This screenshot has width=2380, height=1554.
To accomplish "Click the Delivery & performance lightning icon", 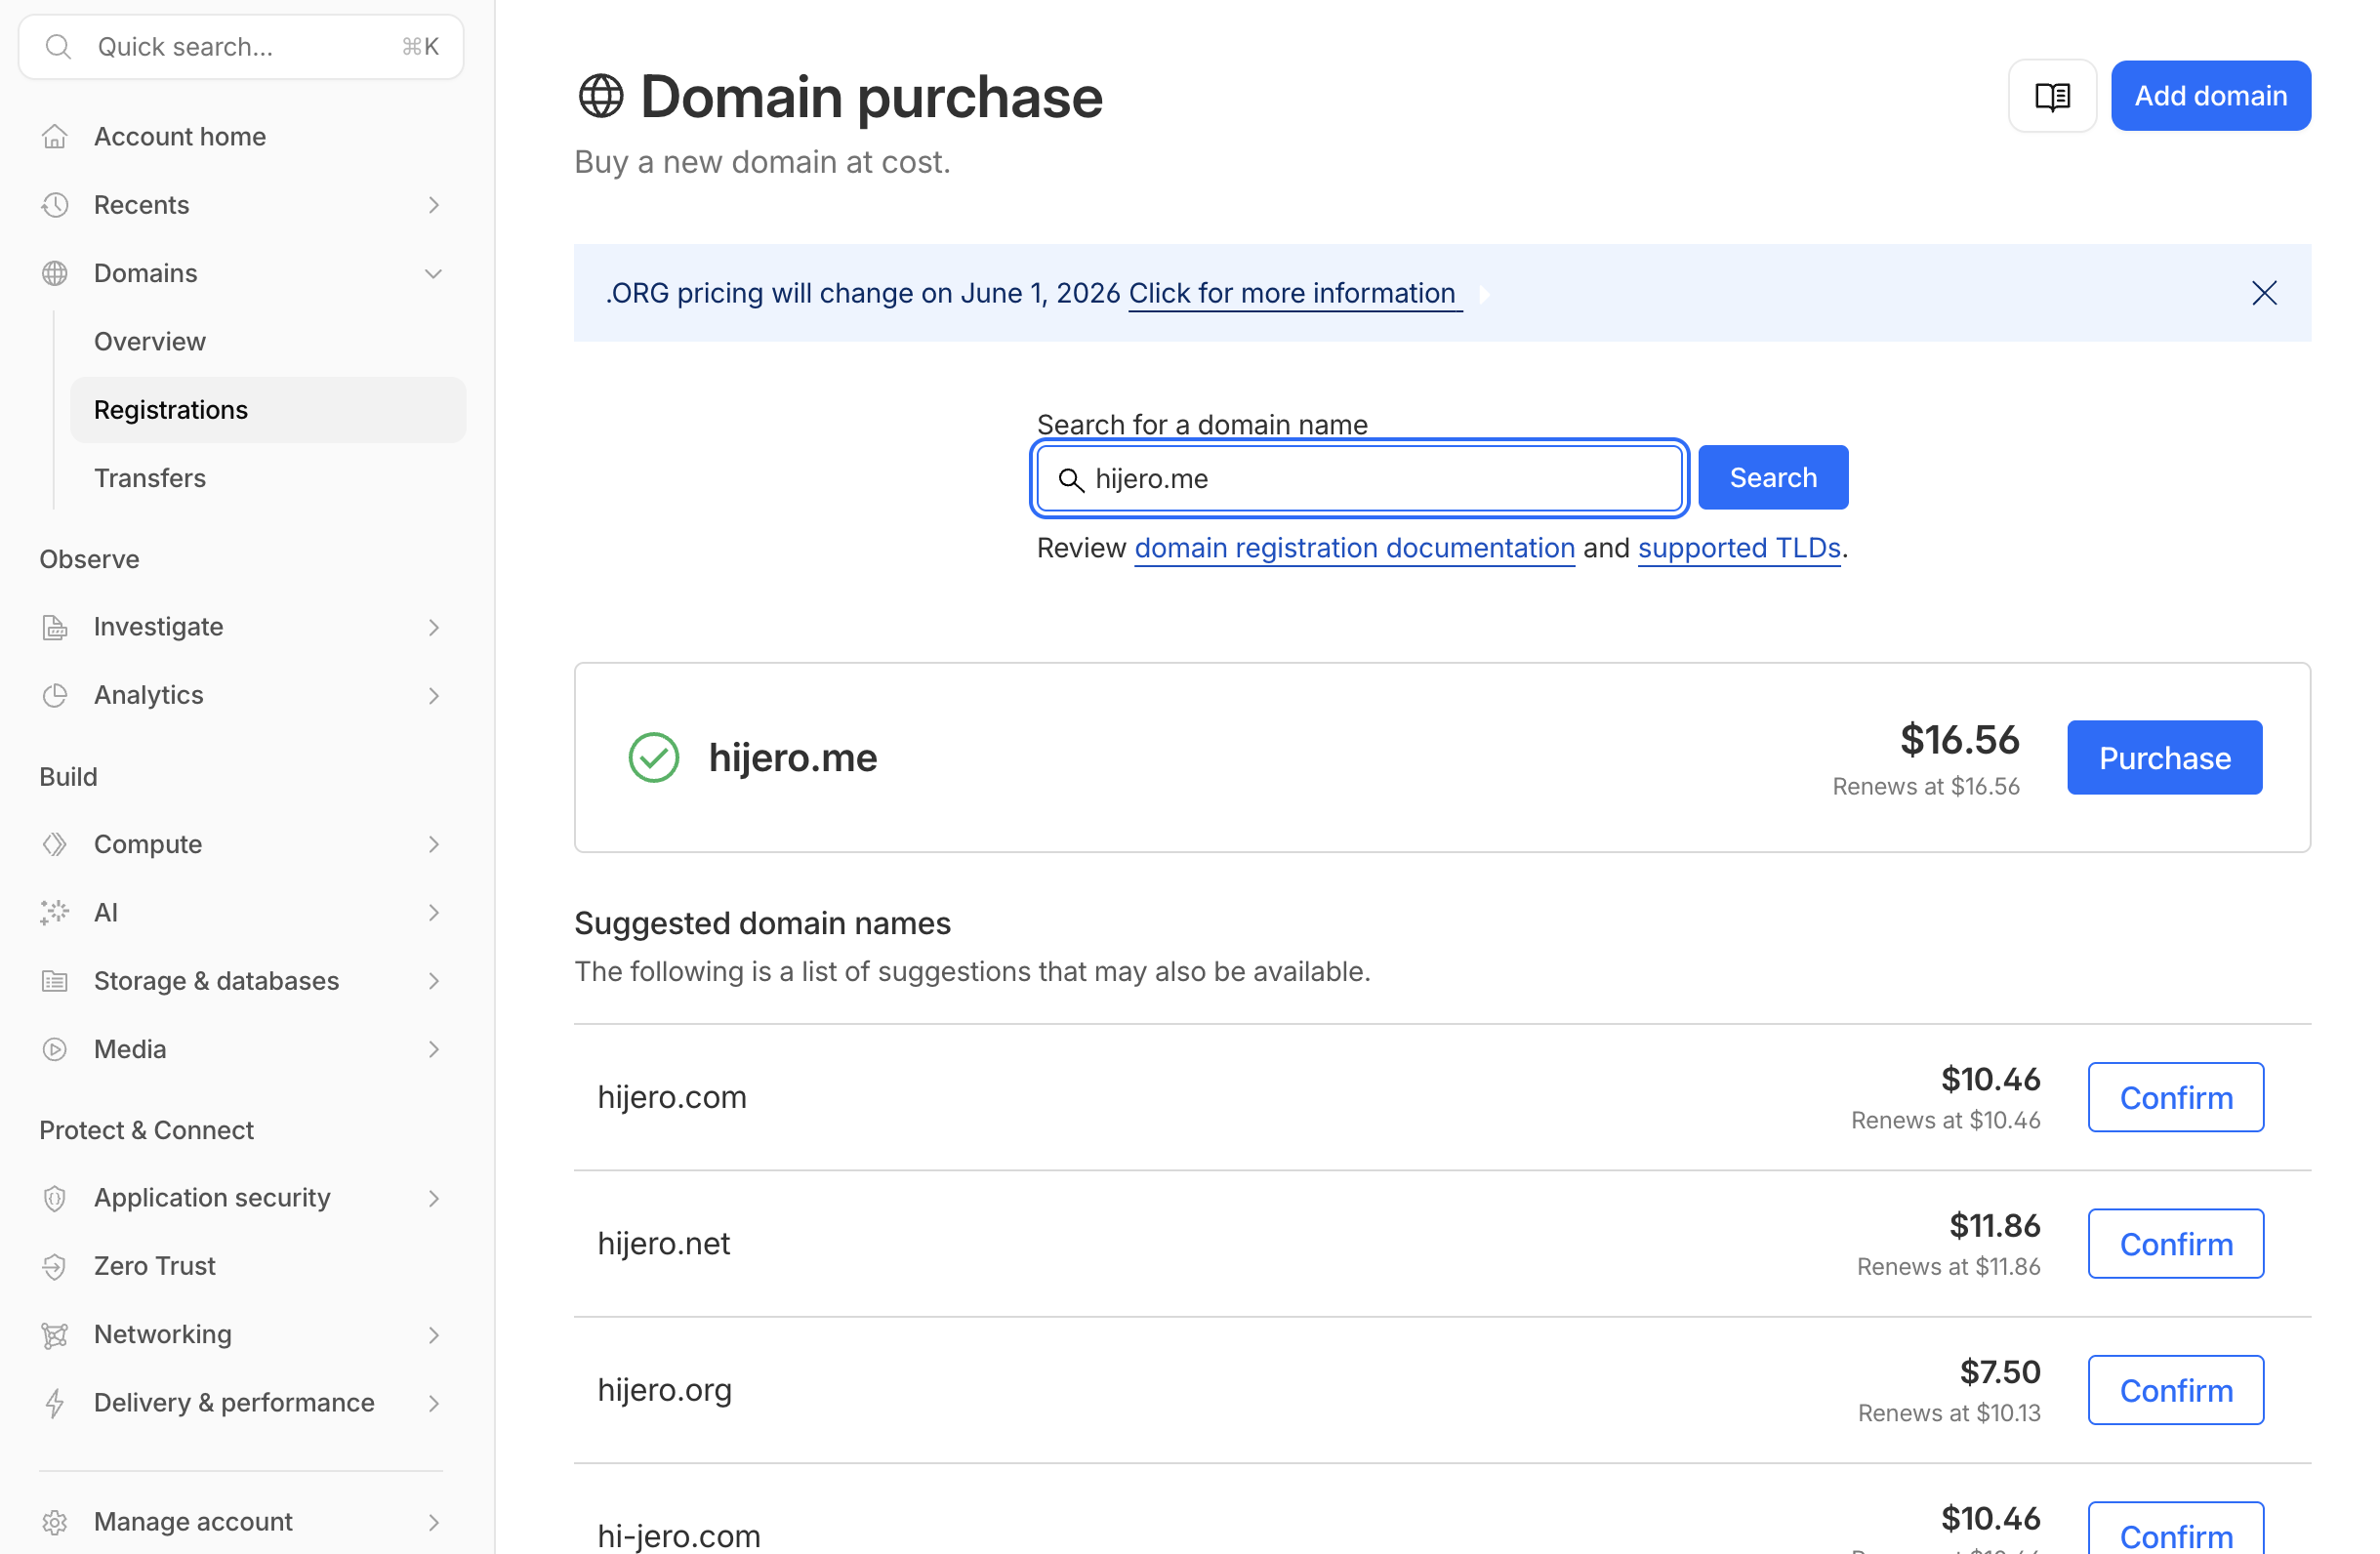I will 55,1403.
